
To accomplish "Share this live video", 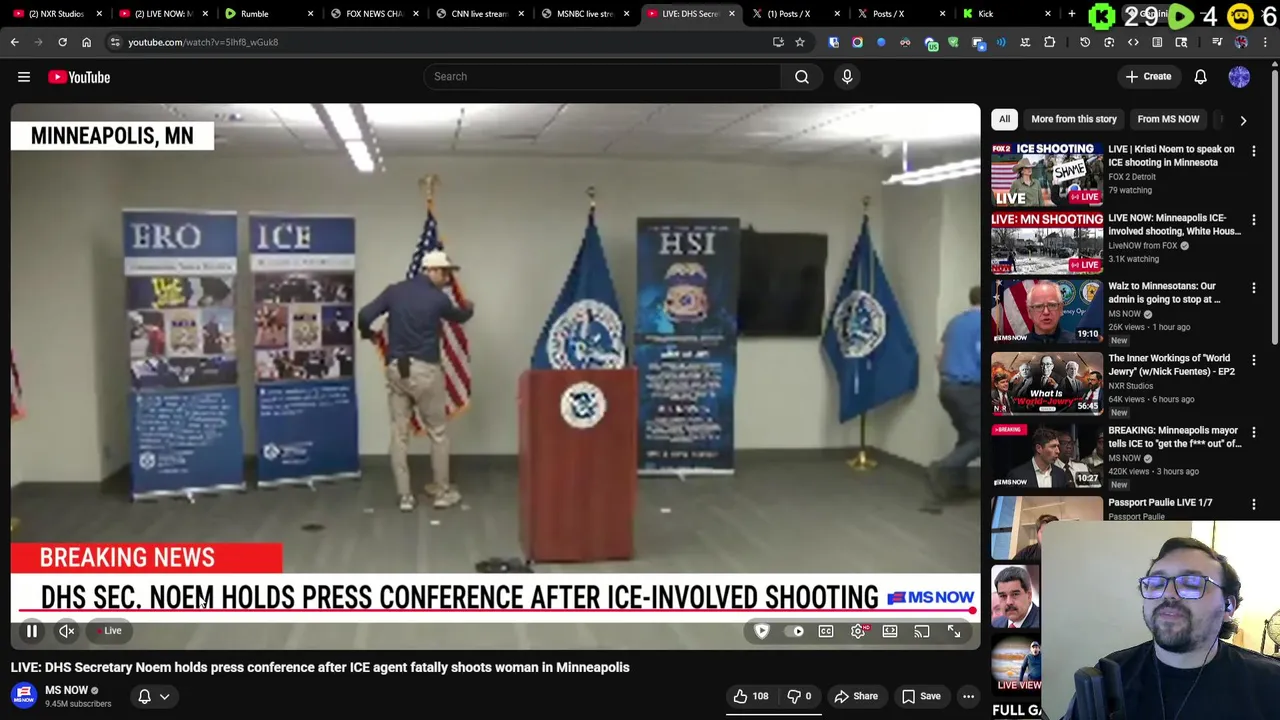I will (856, 696).
